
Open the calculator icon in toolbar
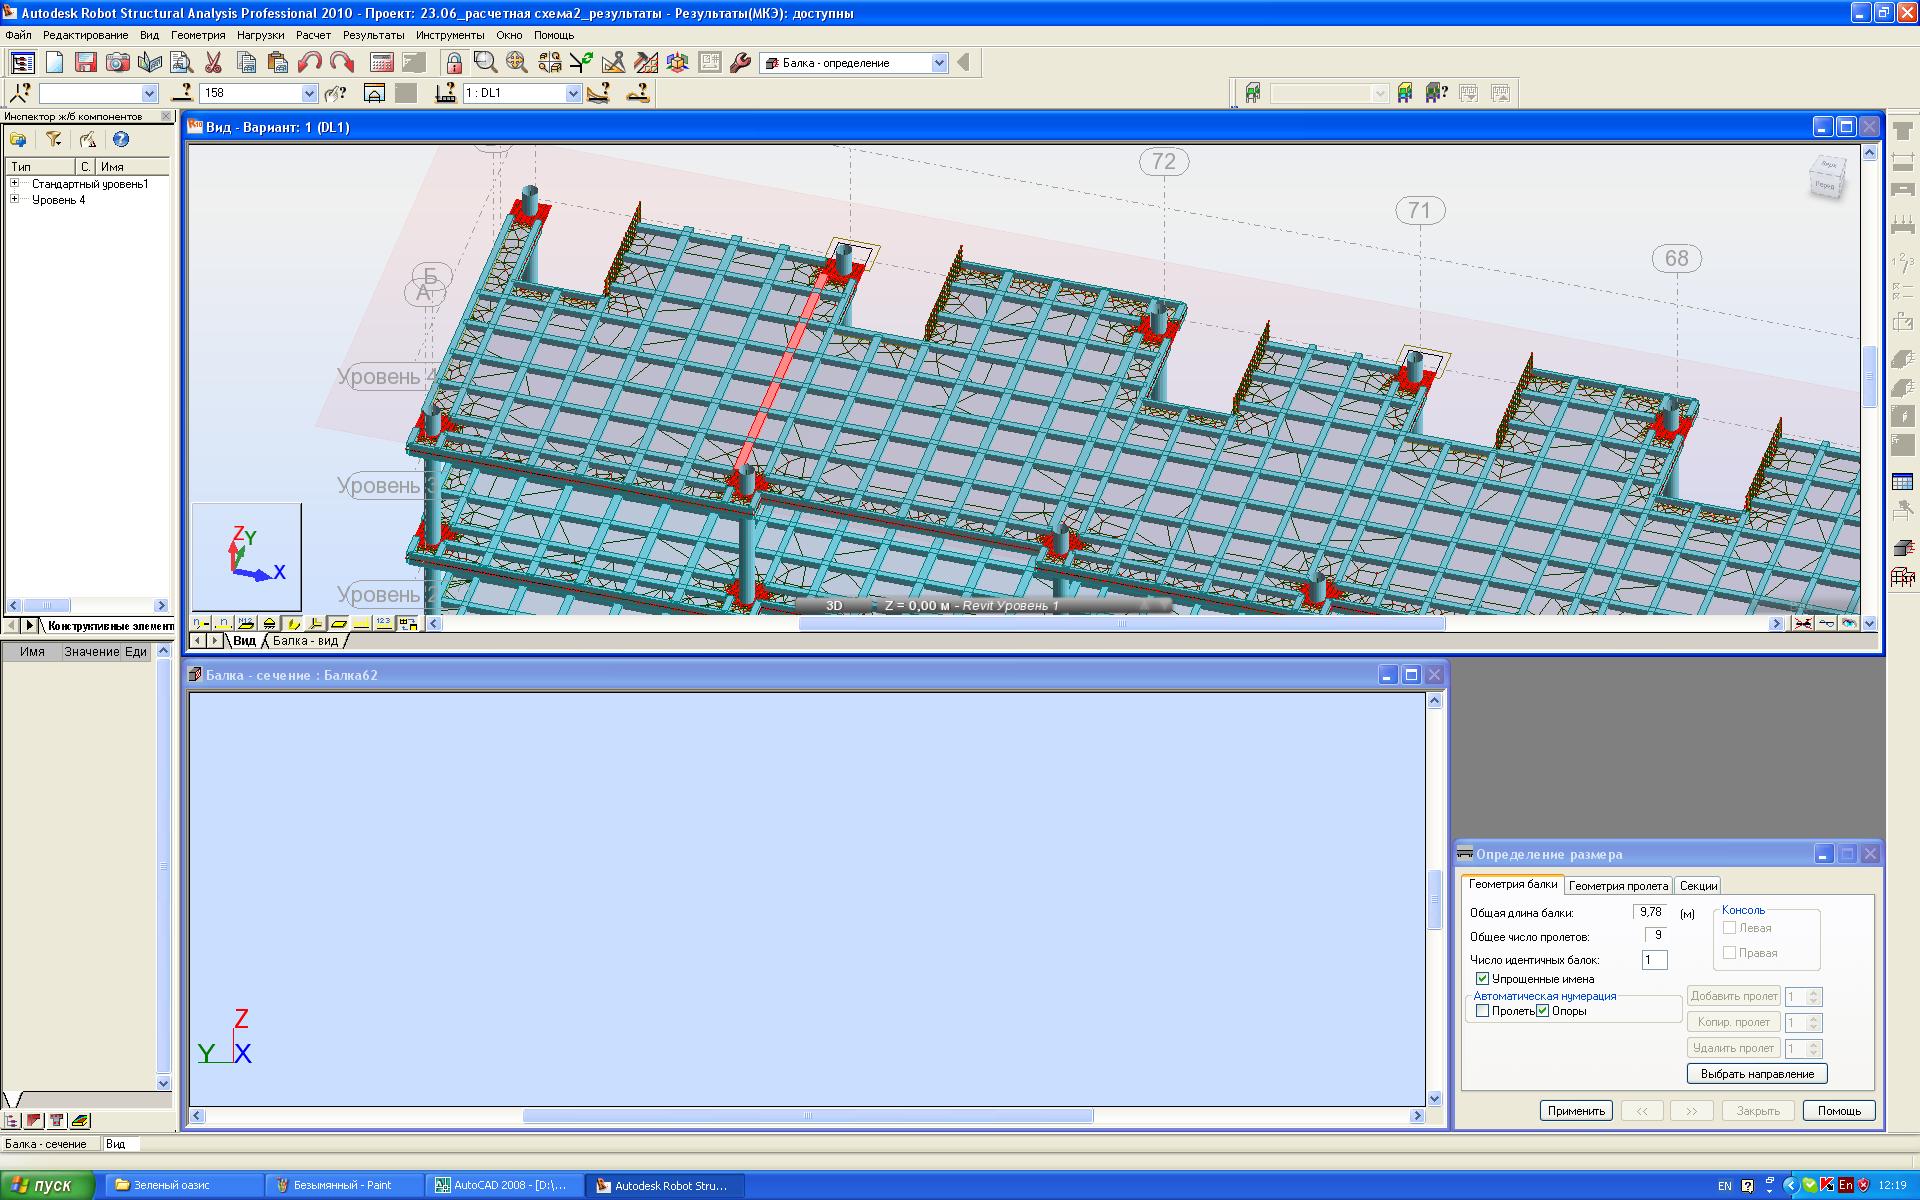pyautogui.click(x=381, y=62)
